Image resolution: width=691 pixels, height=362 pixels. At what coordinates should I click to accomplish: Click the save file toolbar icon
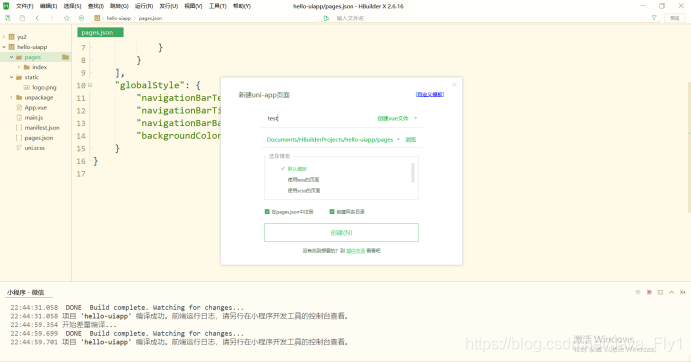tap(22, 18)
